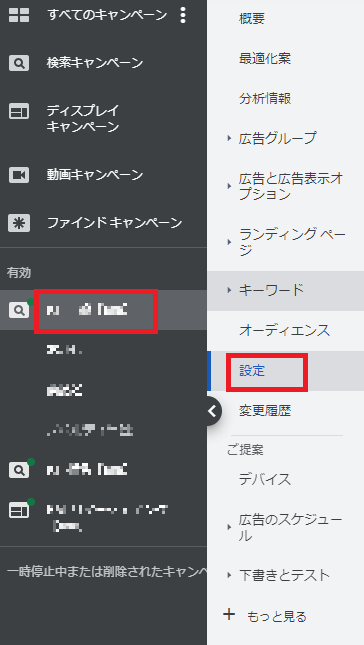Open the 広告のスケジュール page
This screenshot has width=364, height=645.
tap(290, 528)
